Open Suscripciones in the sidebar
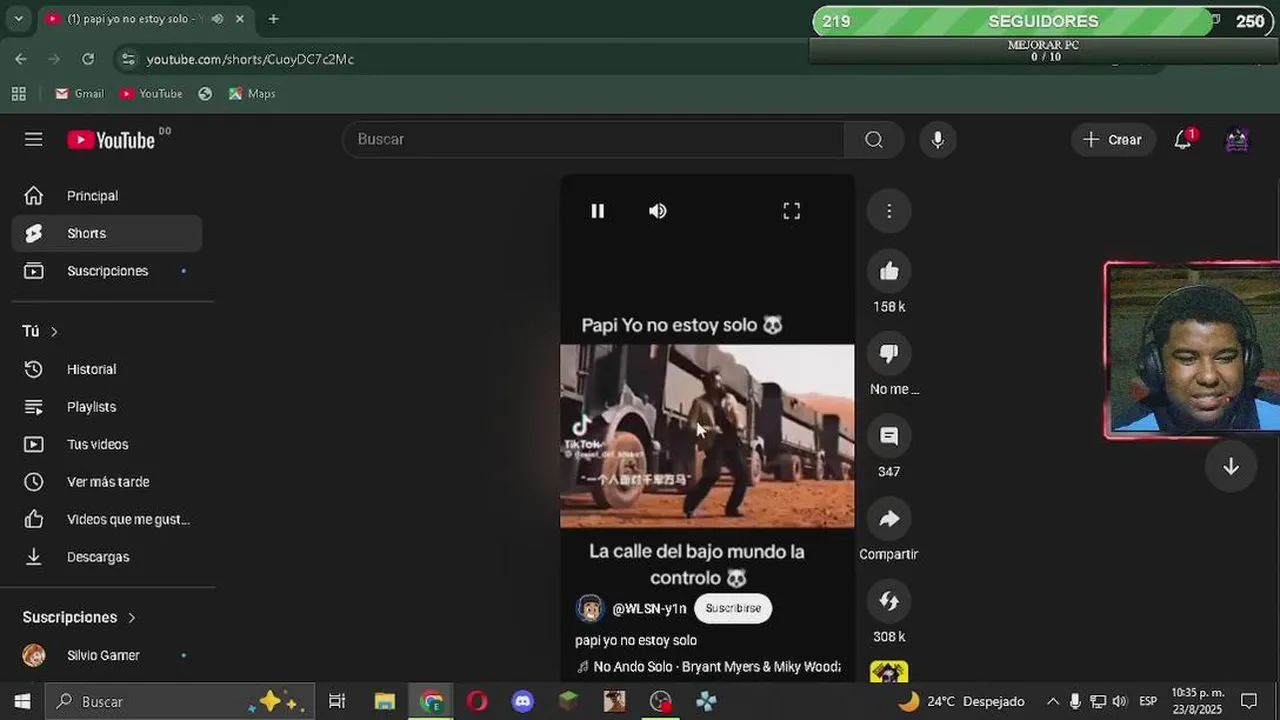Image resolution: width=1280 pixels, height=720 pixels. click(x=107, y=271)
